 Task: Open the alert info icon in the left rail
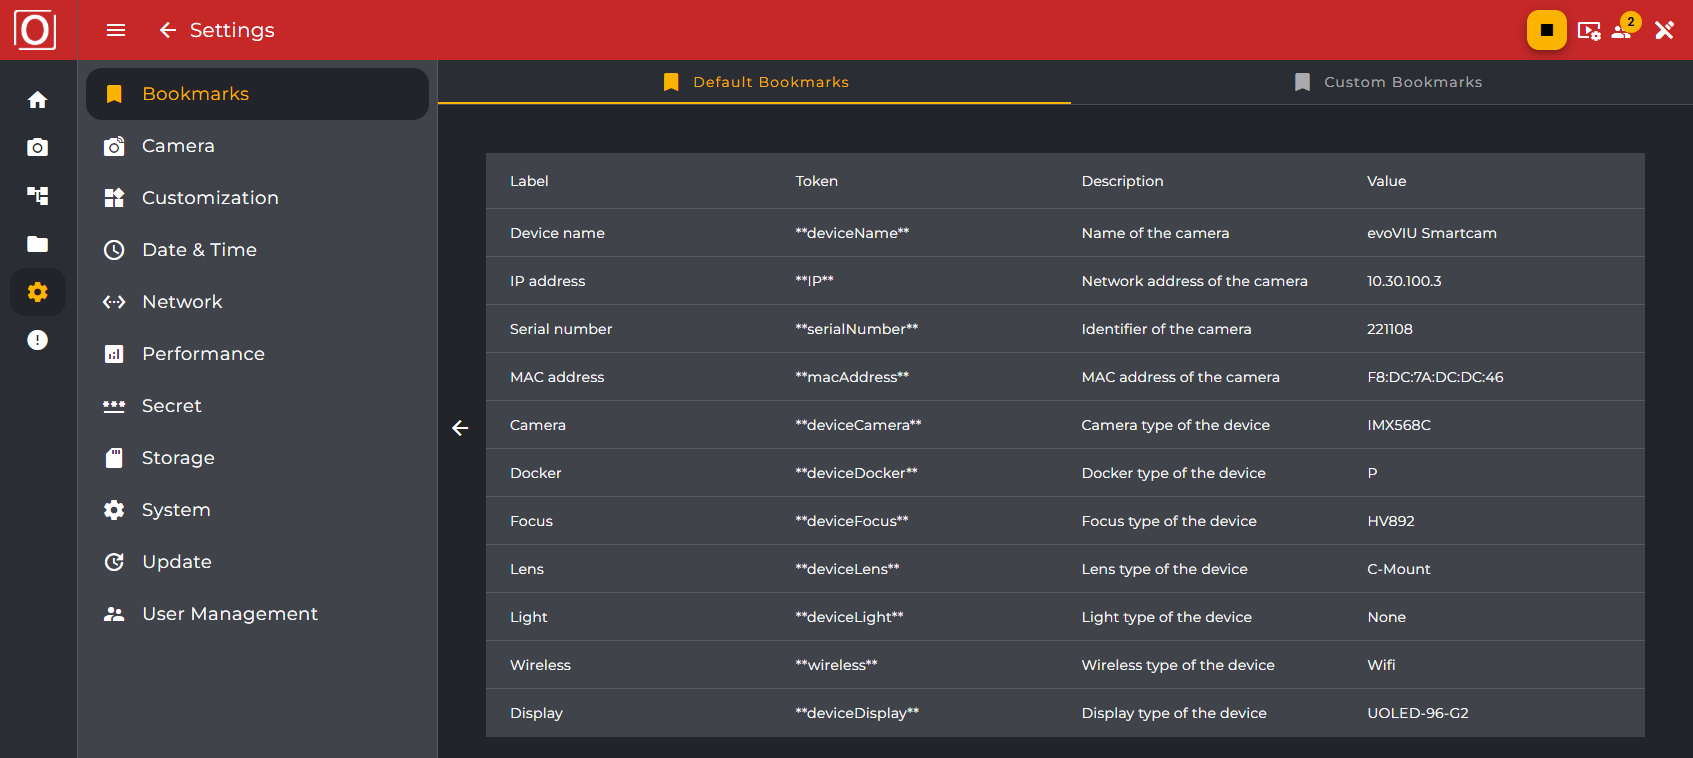(38, 340)
